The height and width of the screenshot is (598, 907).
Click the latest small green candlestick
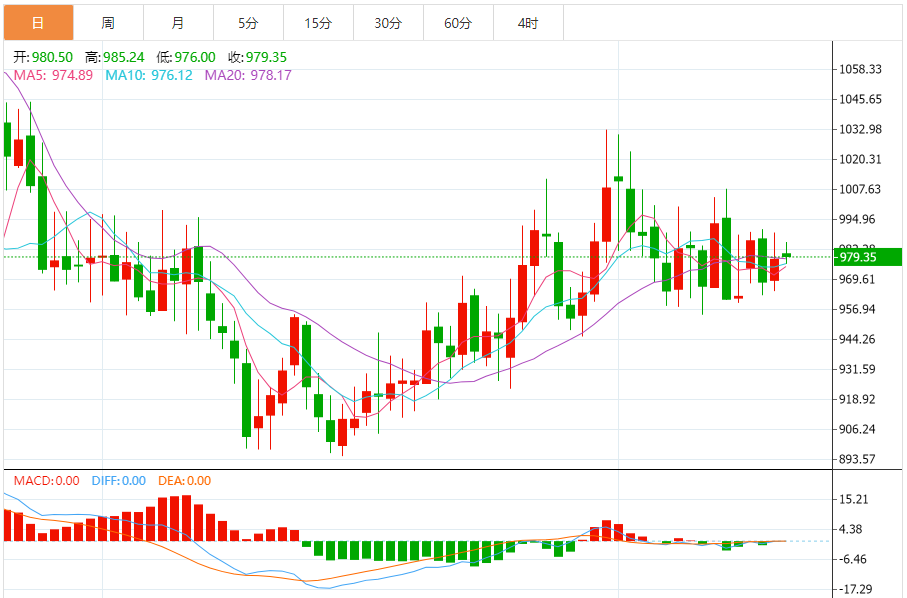[786, 254]
